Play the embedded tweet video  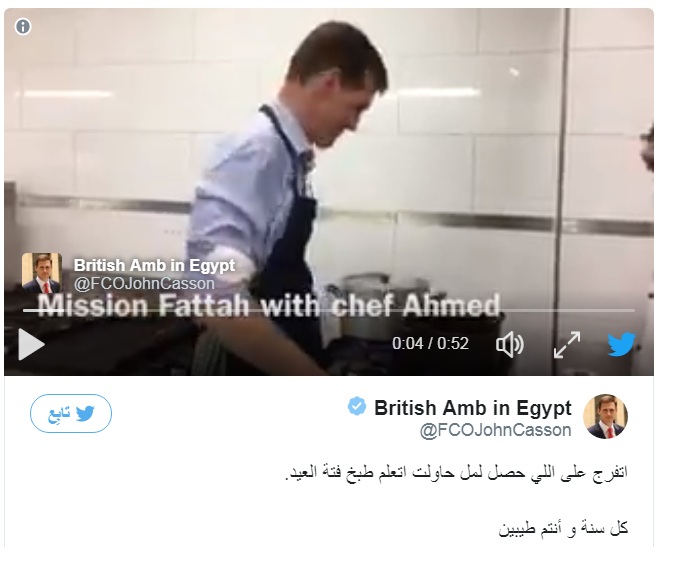[x=31, y=344]
